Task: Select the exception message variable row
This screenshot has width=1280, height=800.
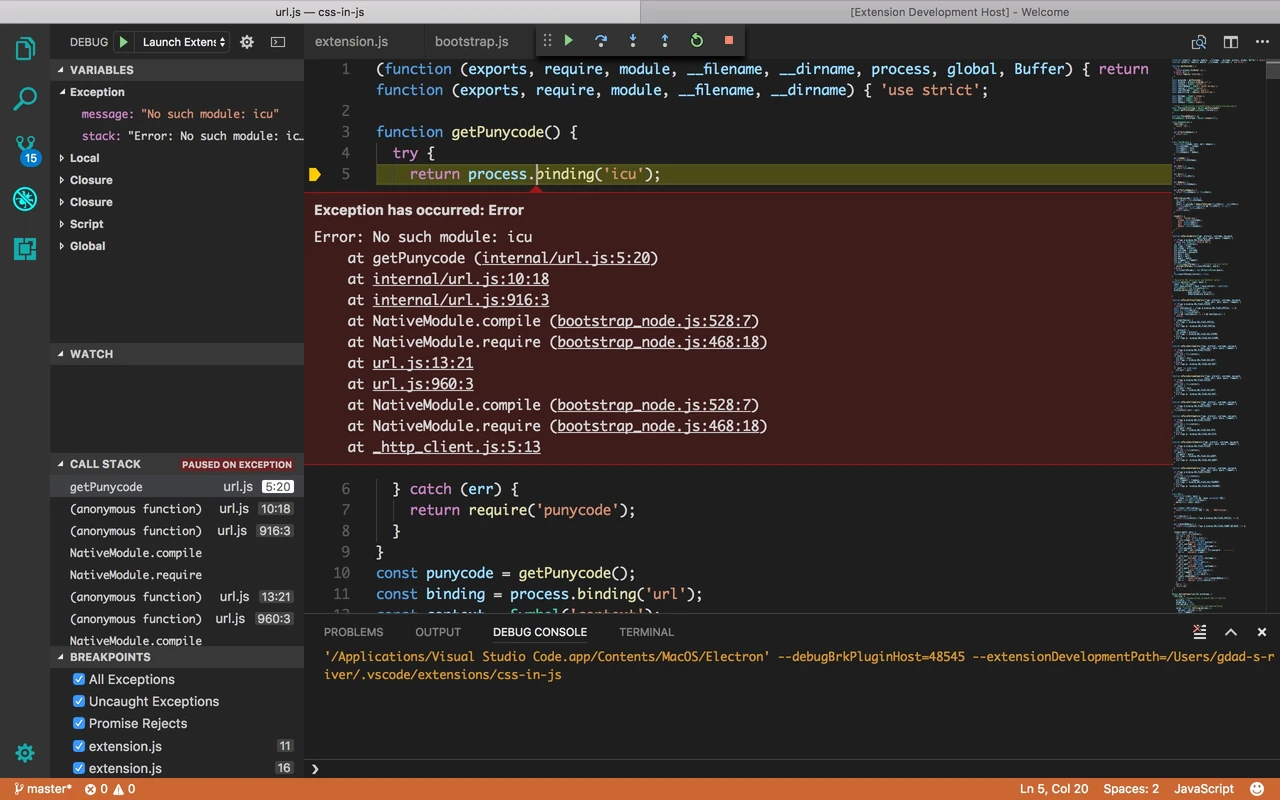Action: tap(177, 114)
